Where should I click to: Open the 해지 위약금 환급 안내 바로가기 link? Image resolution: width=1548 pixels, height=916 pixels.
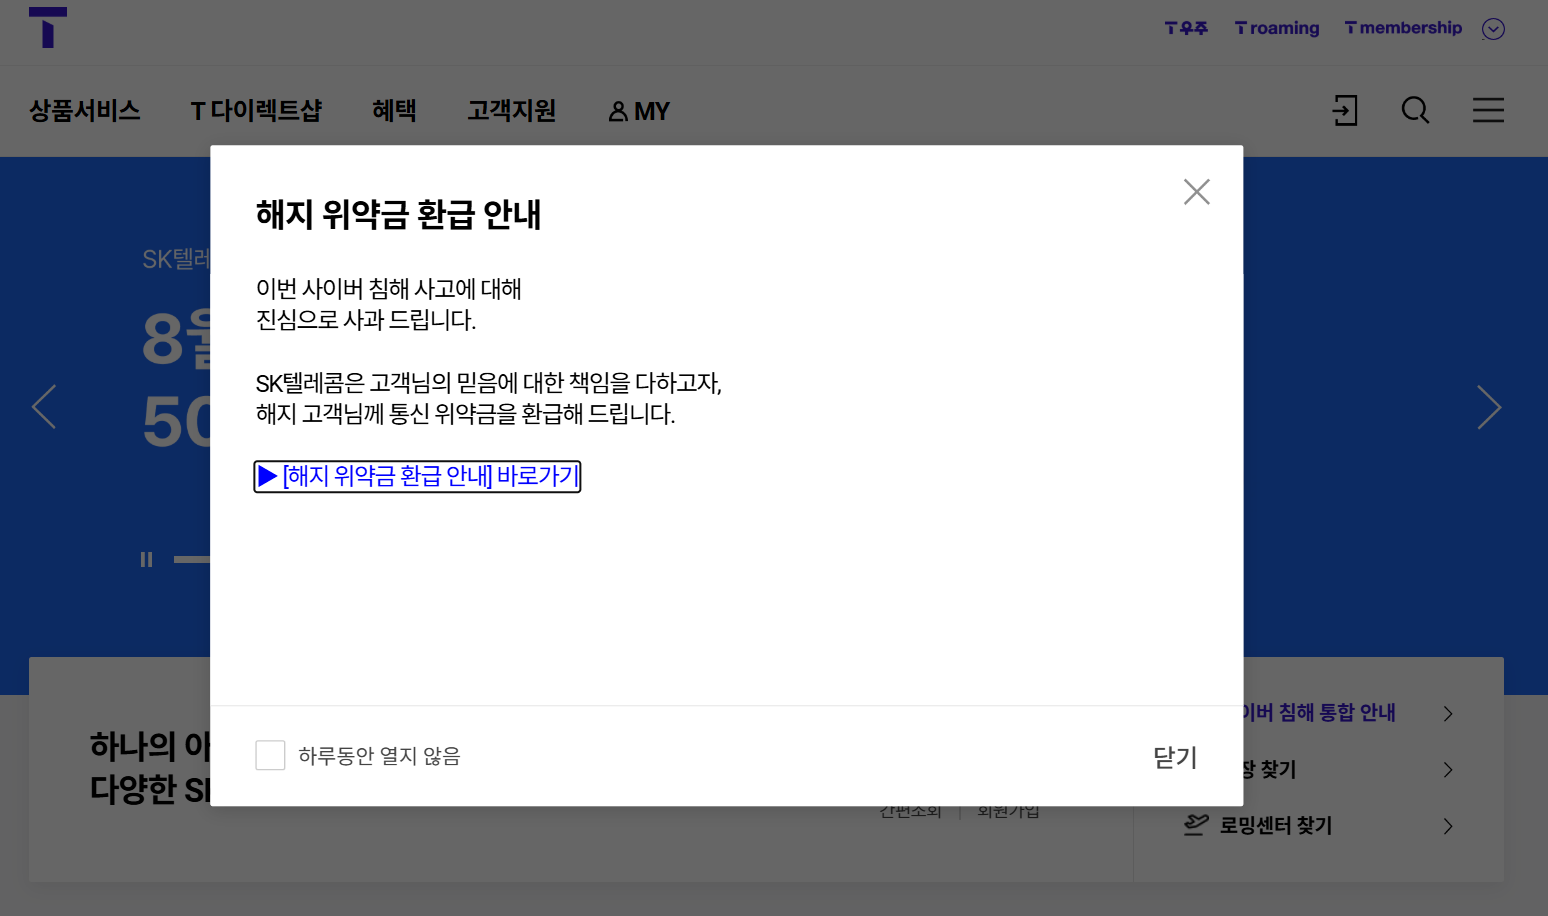click(x=417, y=476)
